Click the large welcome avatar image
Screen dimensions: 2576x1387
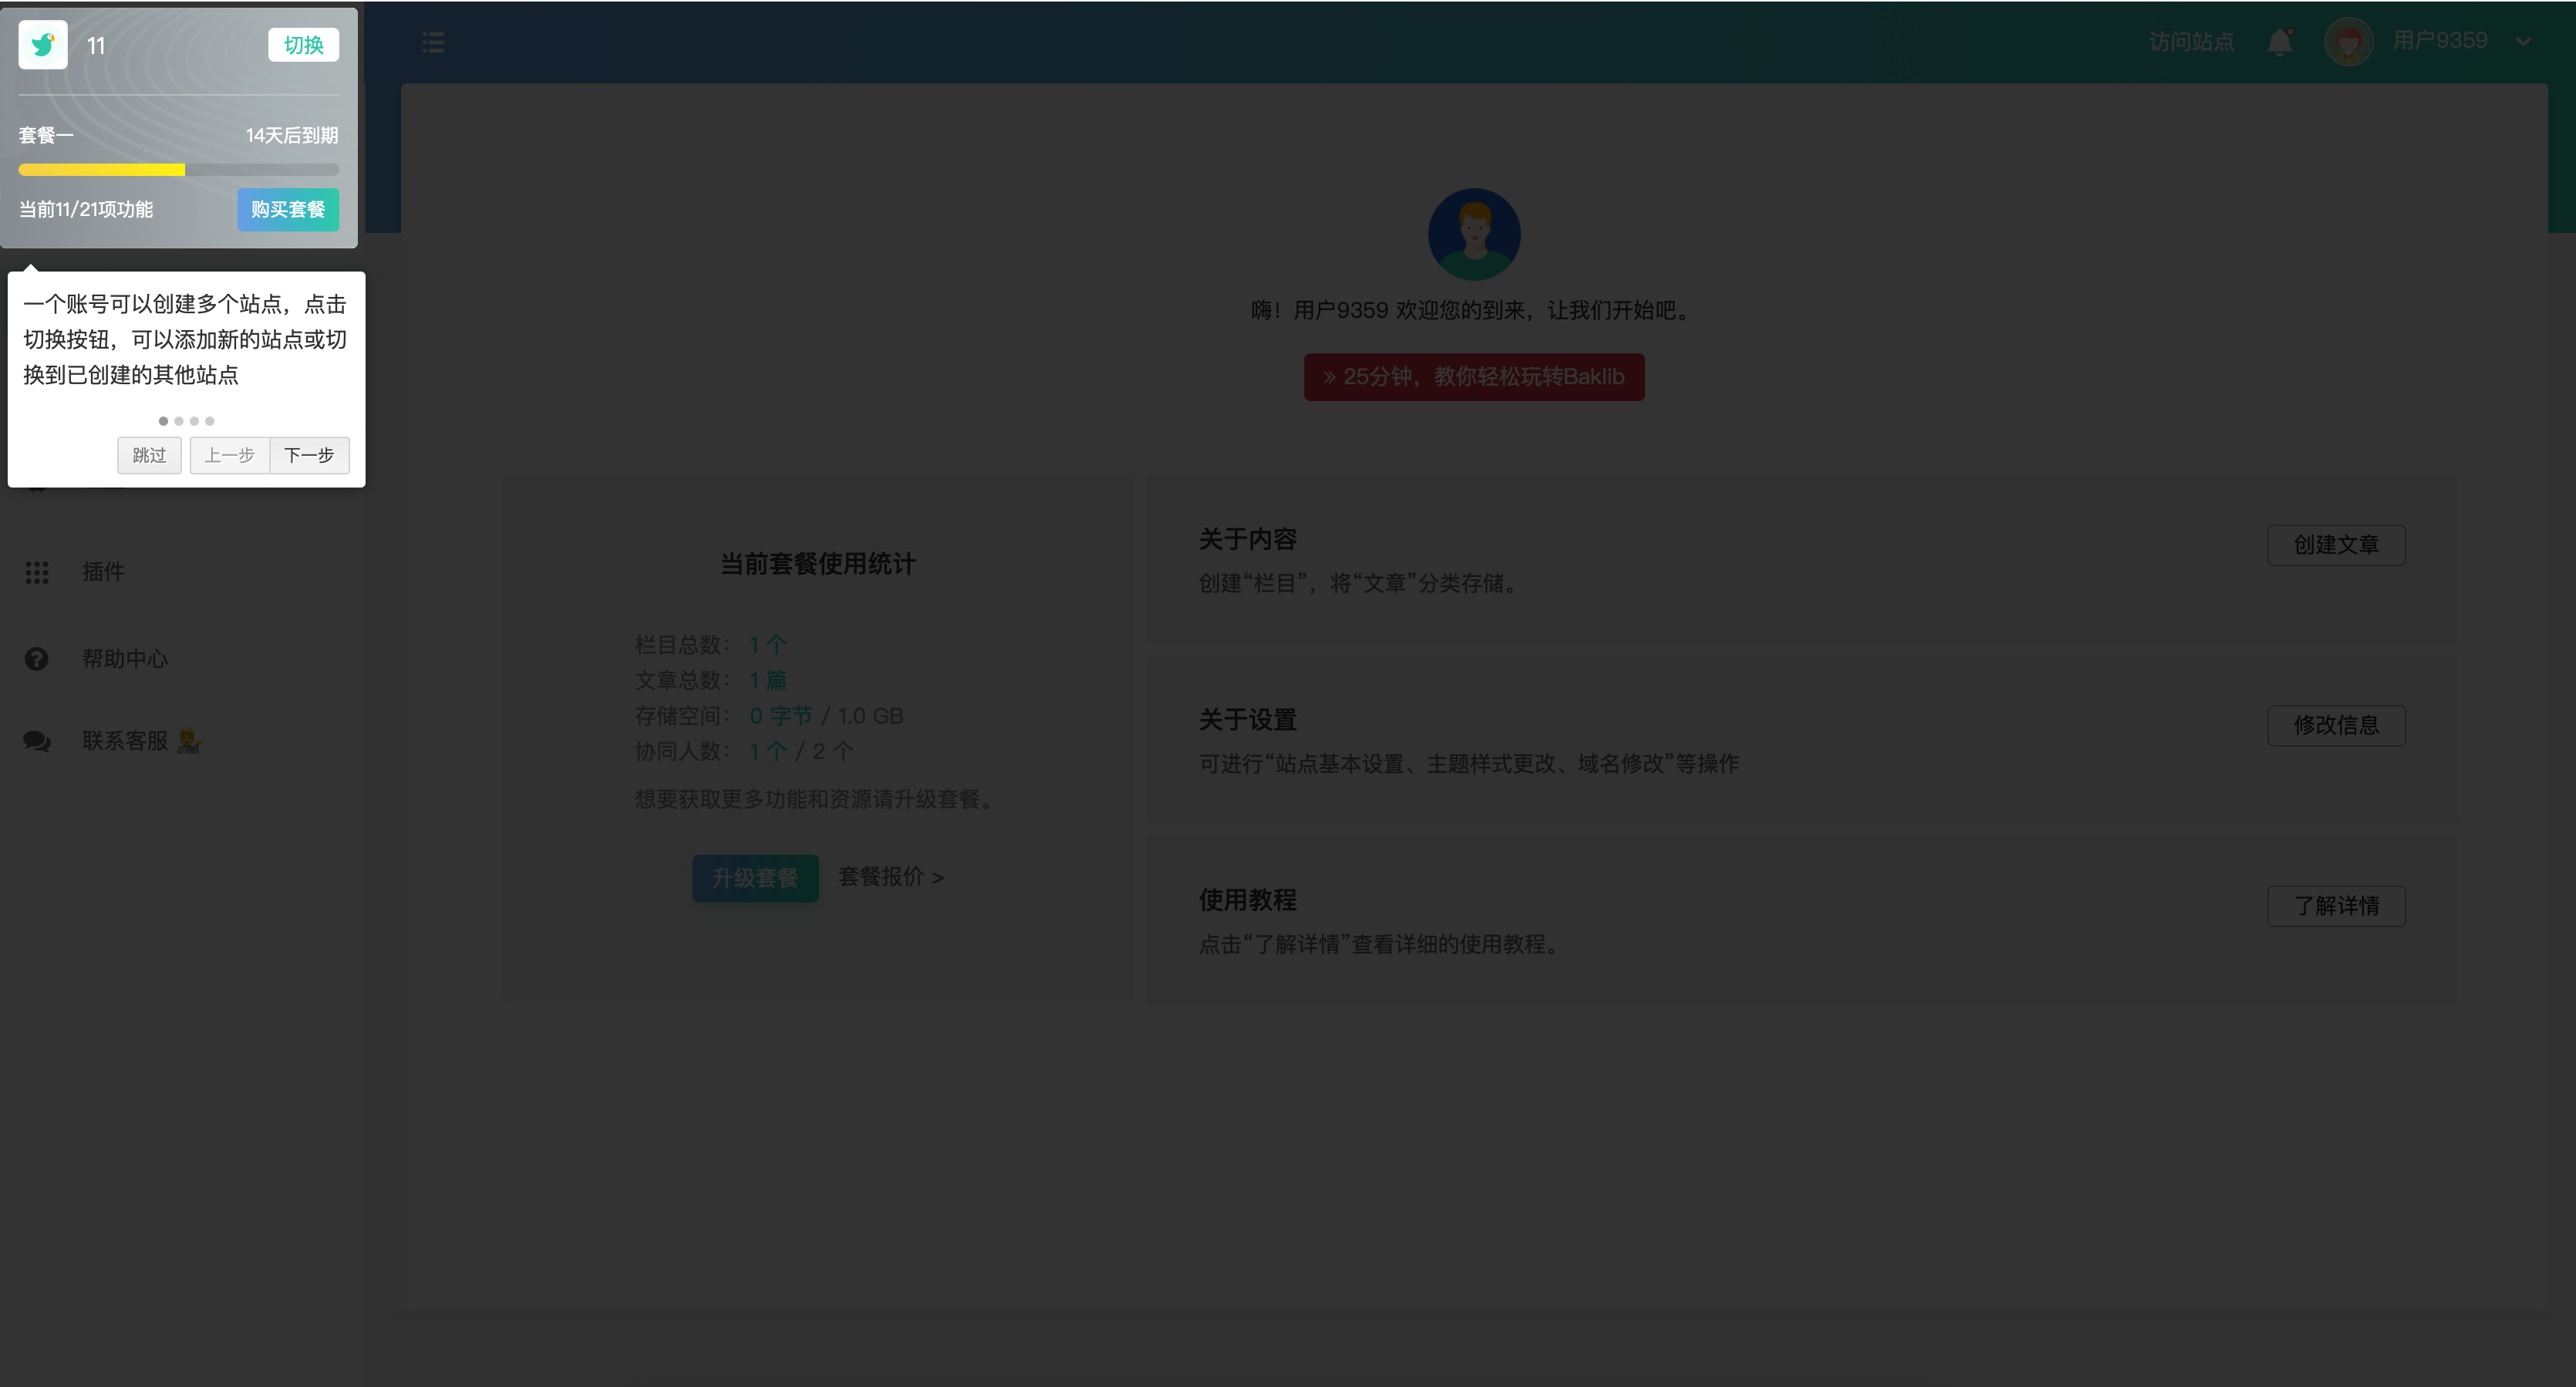tap(1474, 234)
